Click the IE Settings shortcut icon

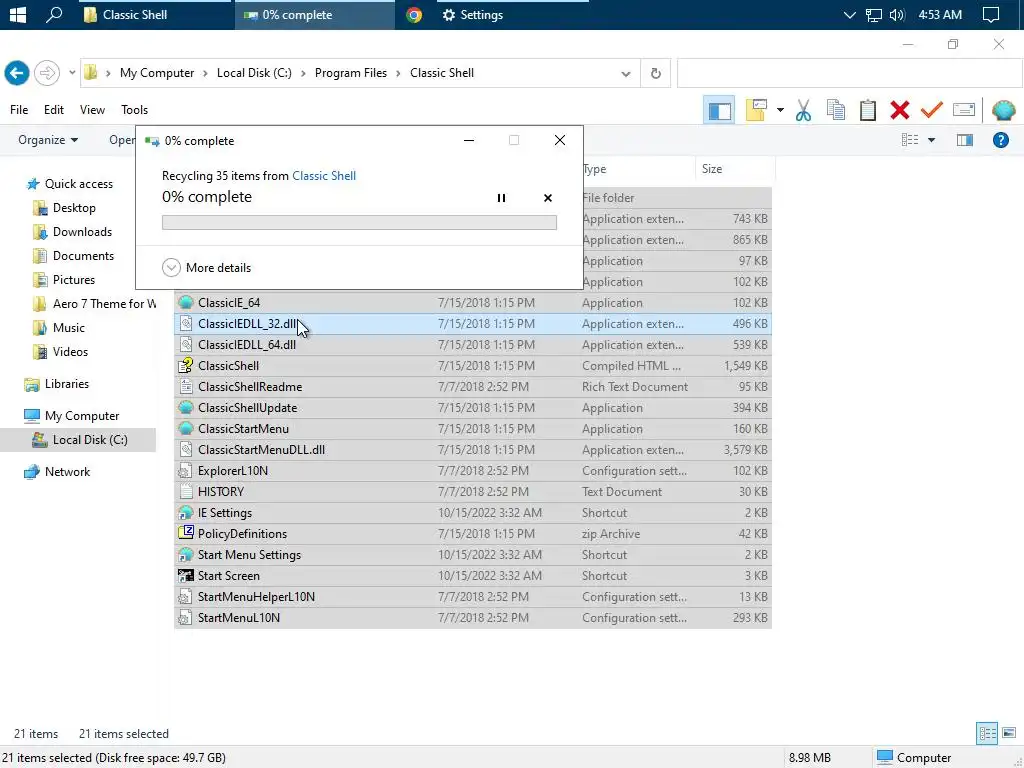pos(186,513)
